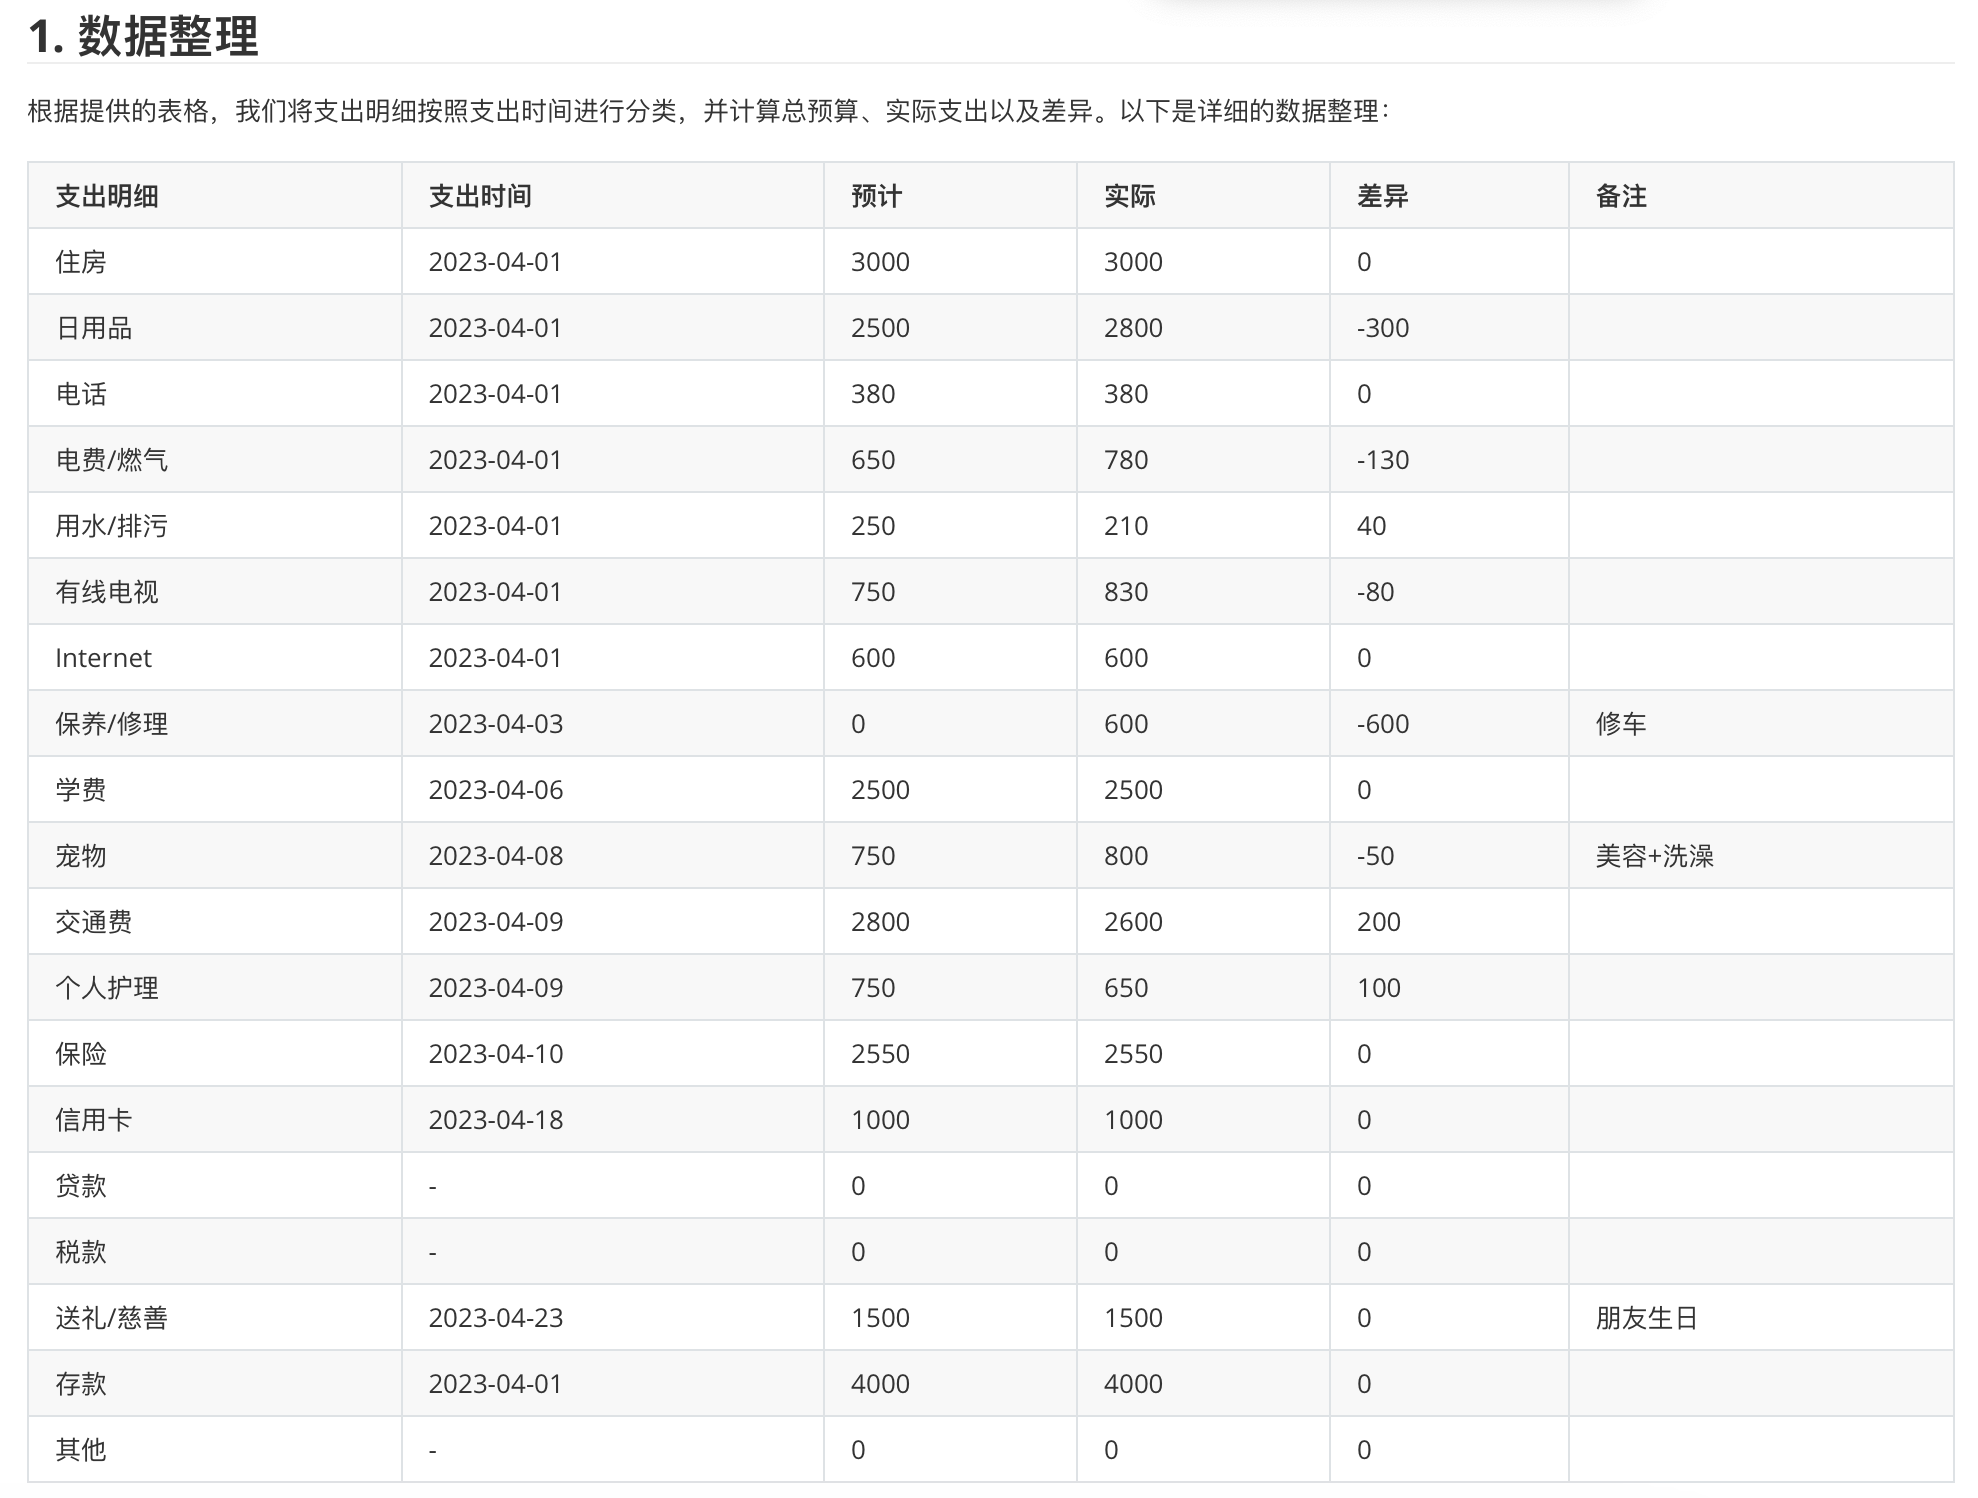The height and width of the screenshot is (1498, 1978).
Task: Click the 交通费 actual value 2600
Action: pos(1133,922)
